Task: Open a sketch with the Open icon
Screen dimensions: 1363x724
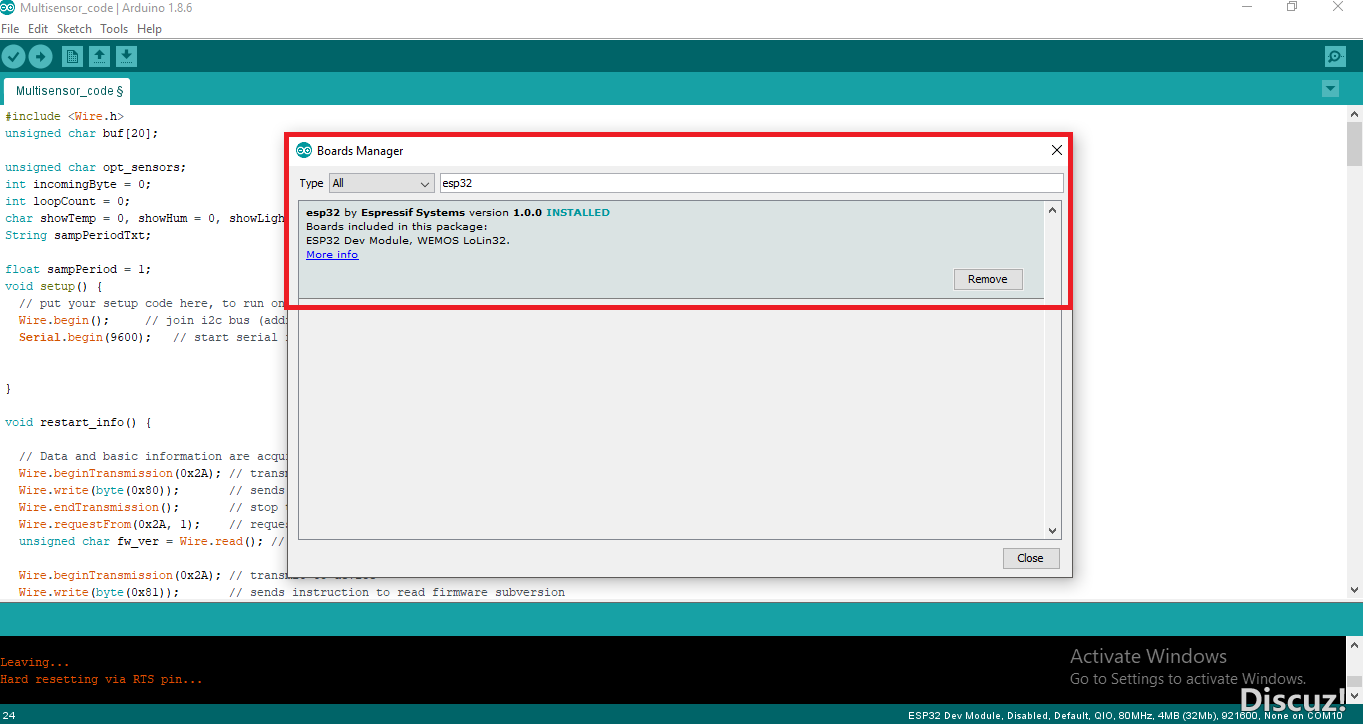Action: click(x=100, y=57)
